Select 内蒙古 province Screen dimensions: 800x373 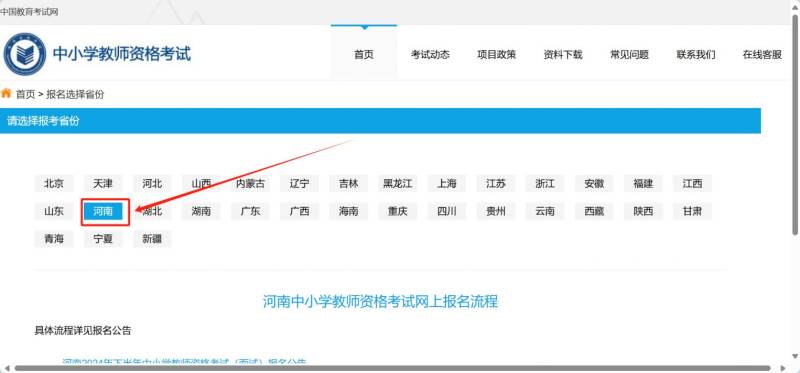250,184
